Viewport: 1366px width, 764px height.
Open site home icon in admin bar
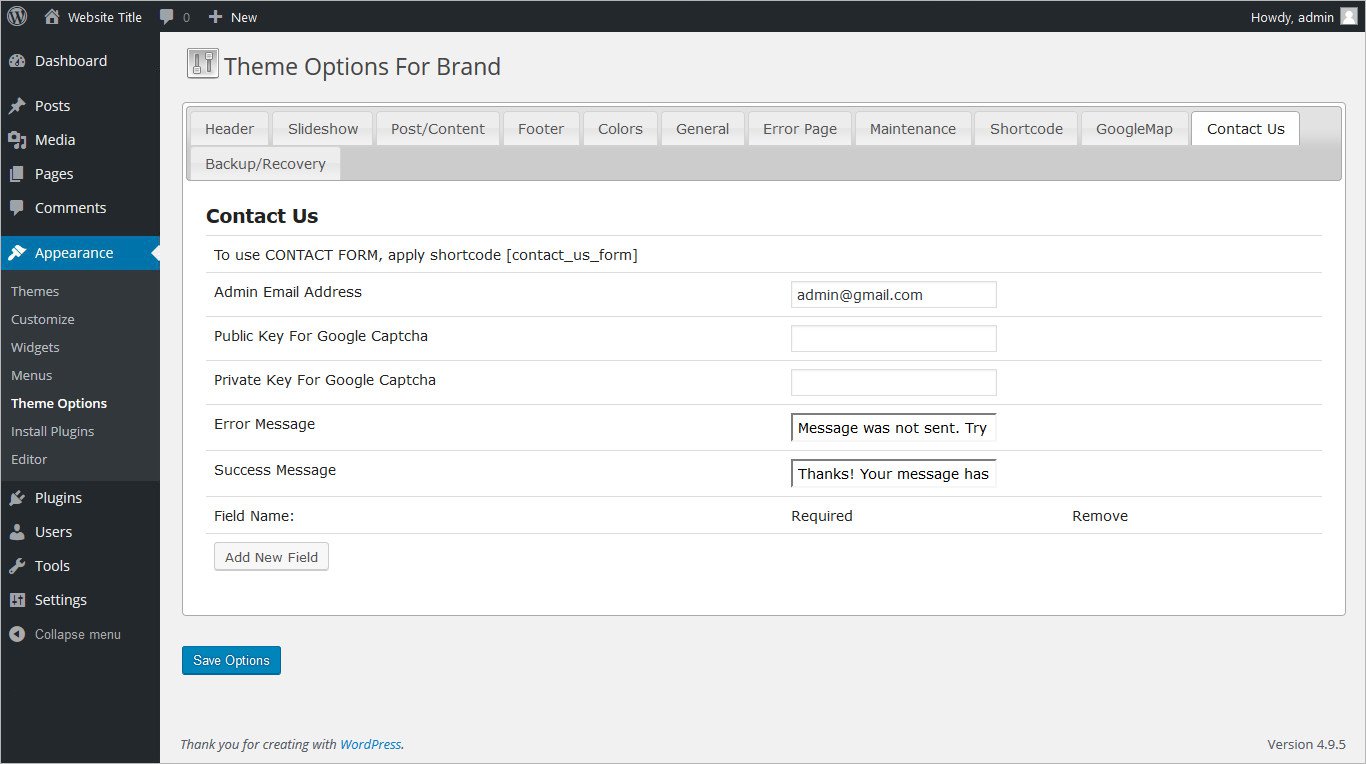point(52,17)
